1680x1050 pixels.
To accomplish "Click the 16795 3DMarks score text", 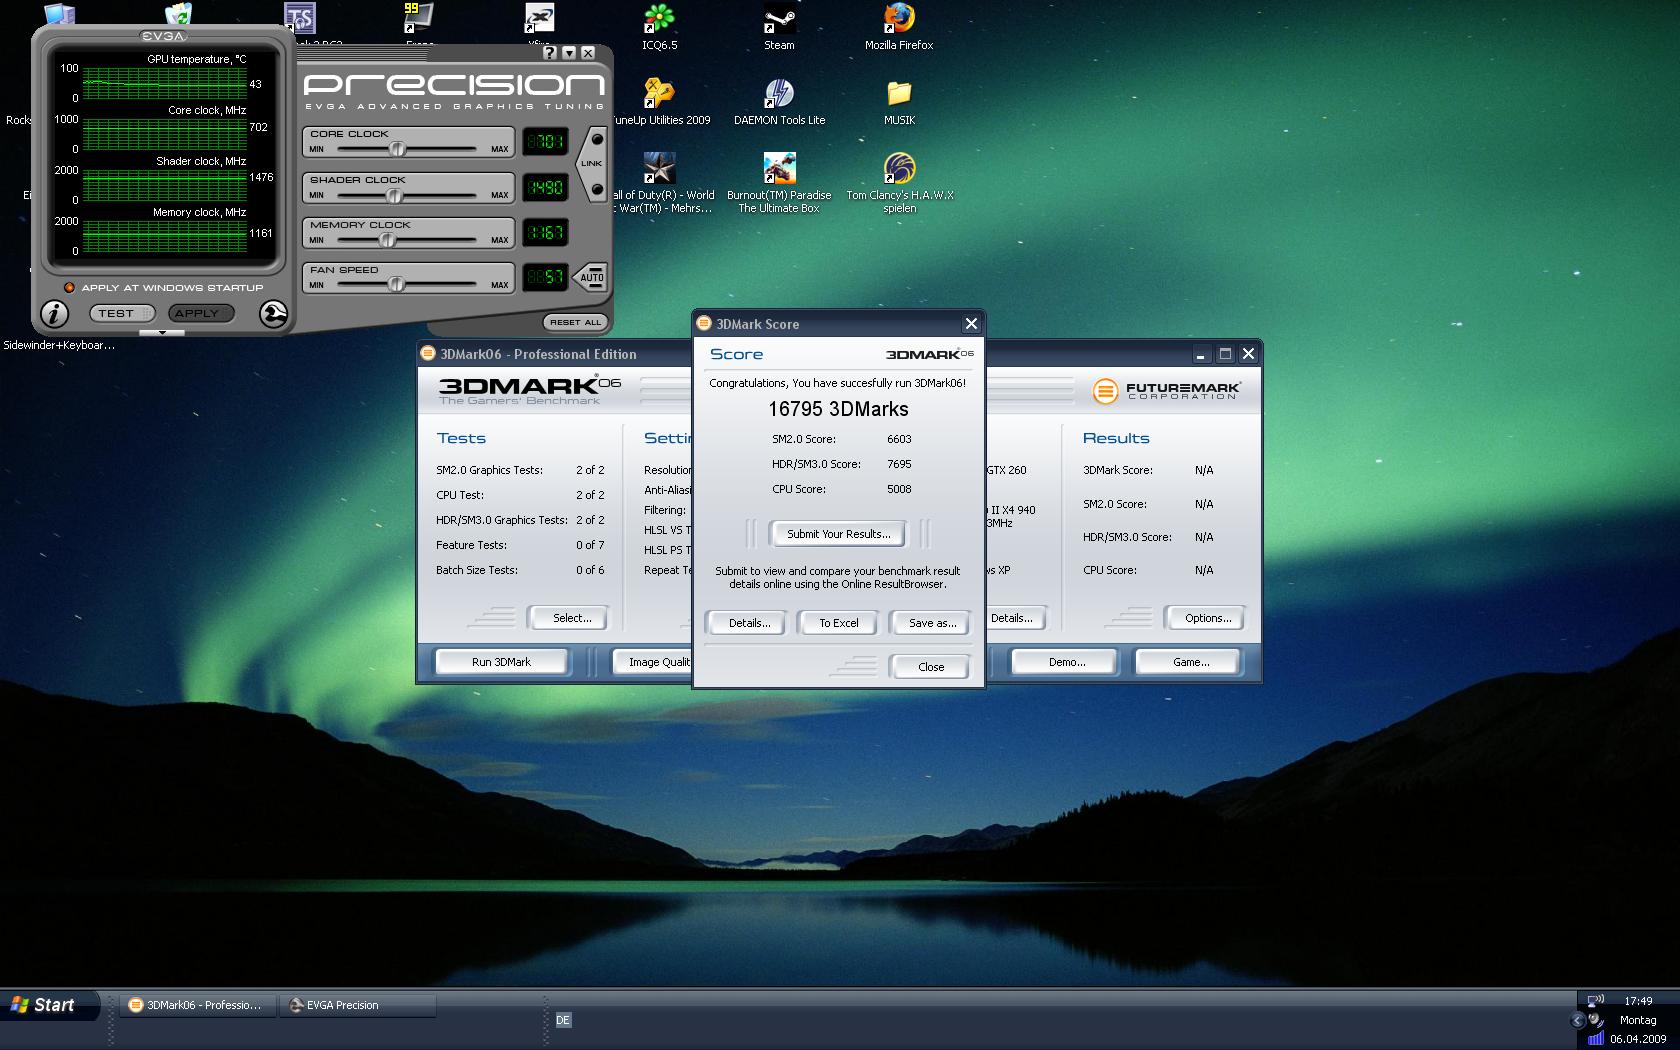I will pyautogui.click(x=838, y=409).
